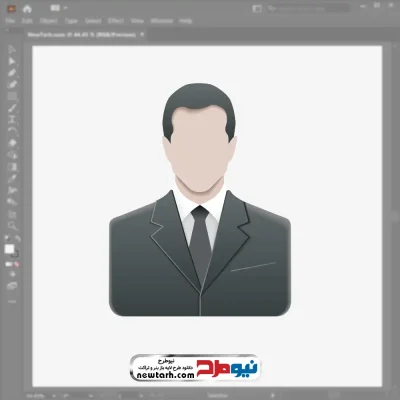Open the Edit menu
Viewport: 400px width, 400px height.
point(27,21)
